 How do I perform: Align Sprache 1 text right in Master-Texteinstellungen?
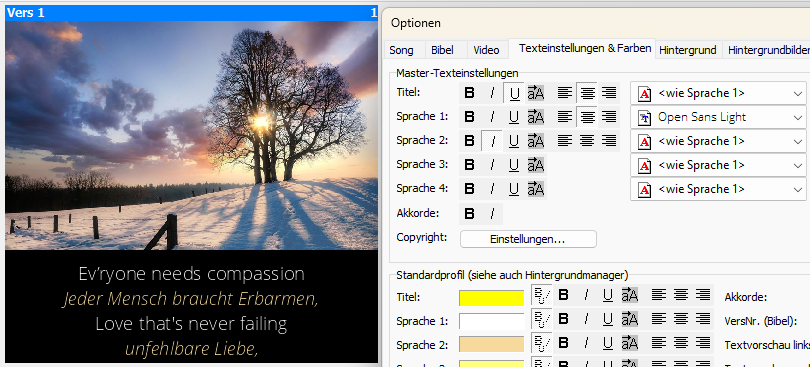coord(610,117)
